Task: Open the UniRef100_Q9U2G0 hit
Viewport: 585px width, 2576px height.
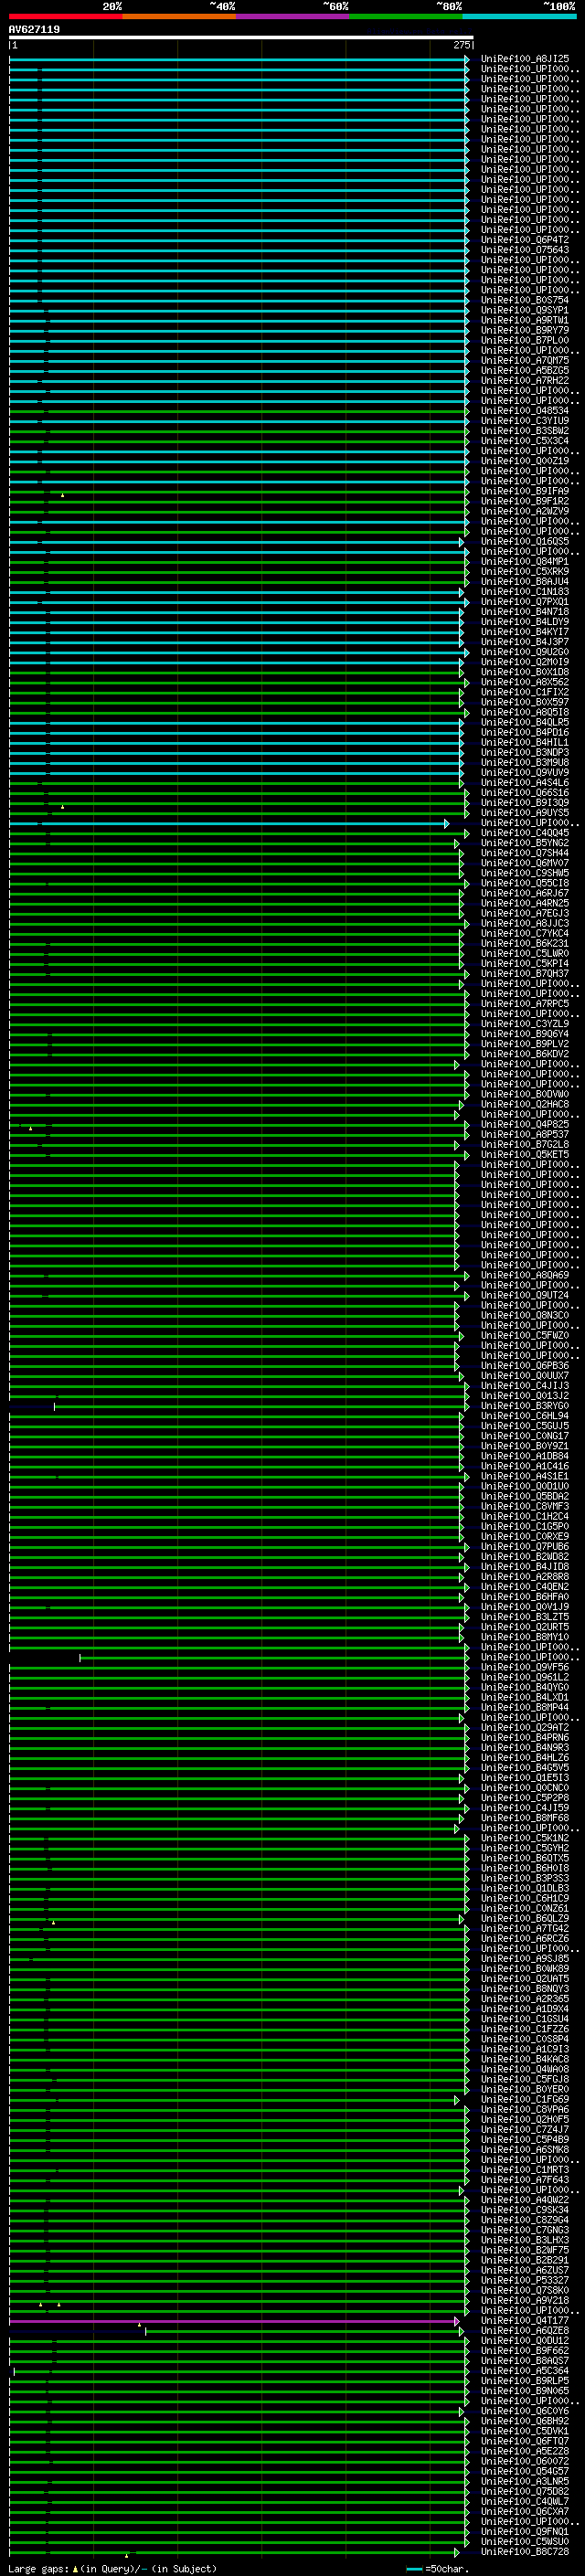Action: tap(525, 652)
